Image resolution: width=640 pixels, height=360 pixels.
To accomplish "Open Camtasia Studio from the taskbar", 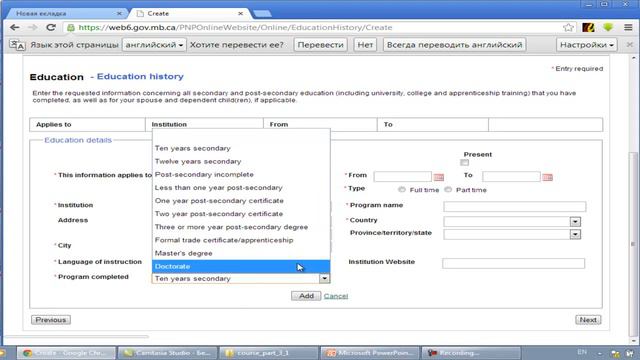I will 167,353.
